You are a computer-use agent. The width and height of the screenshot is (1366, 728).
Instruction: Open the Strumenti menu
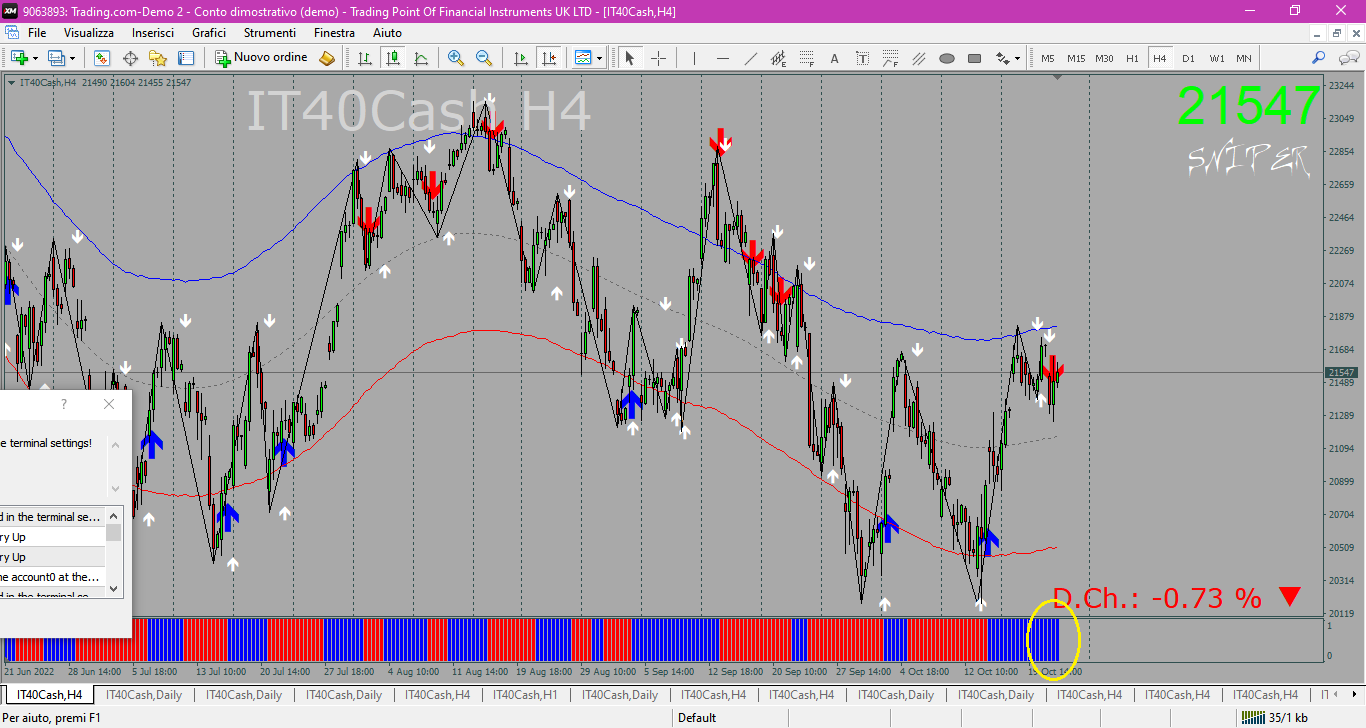[269, 33]
